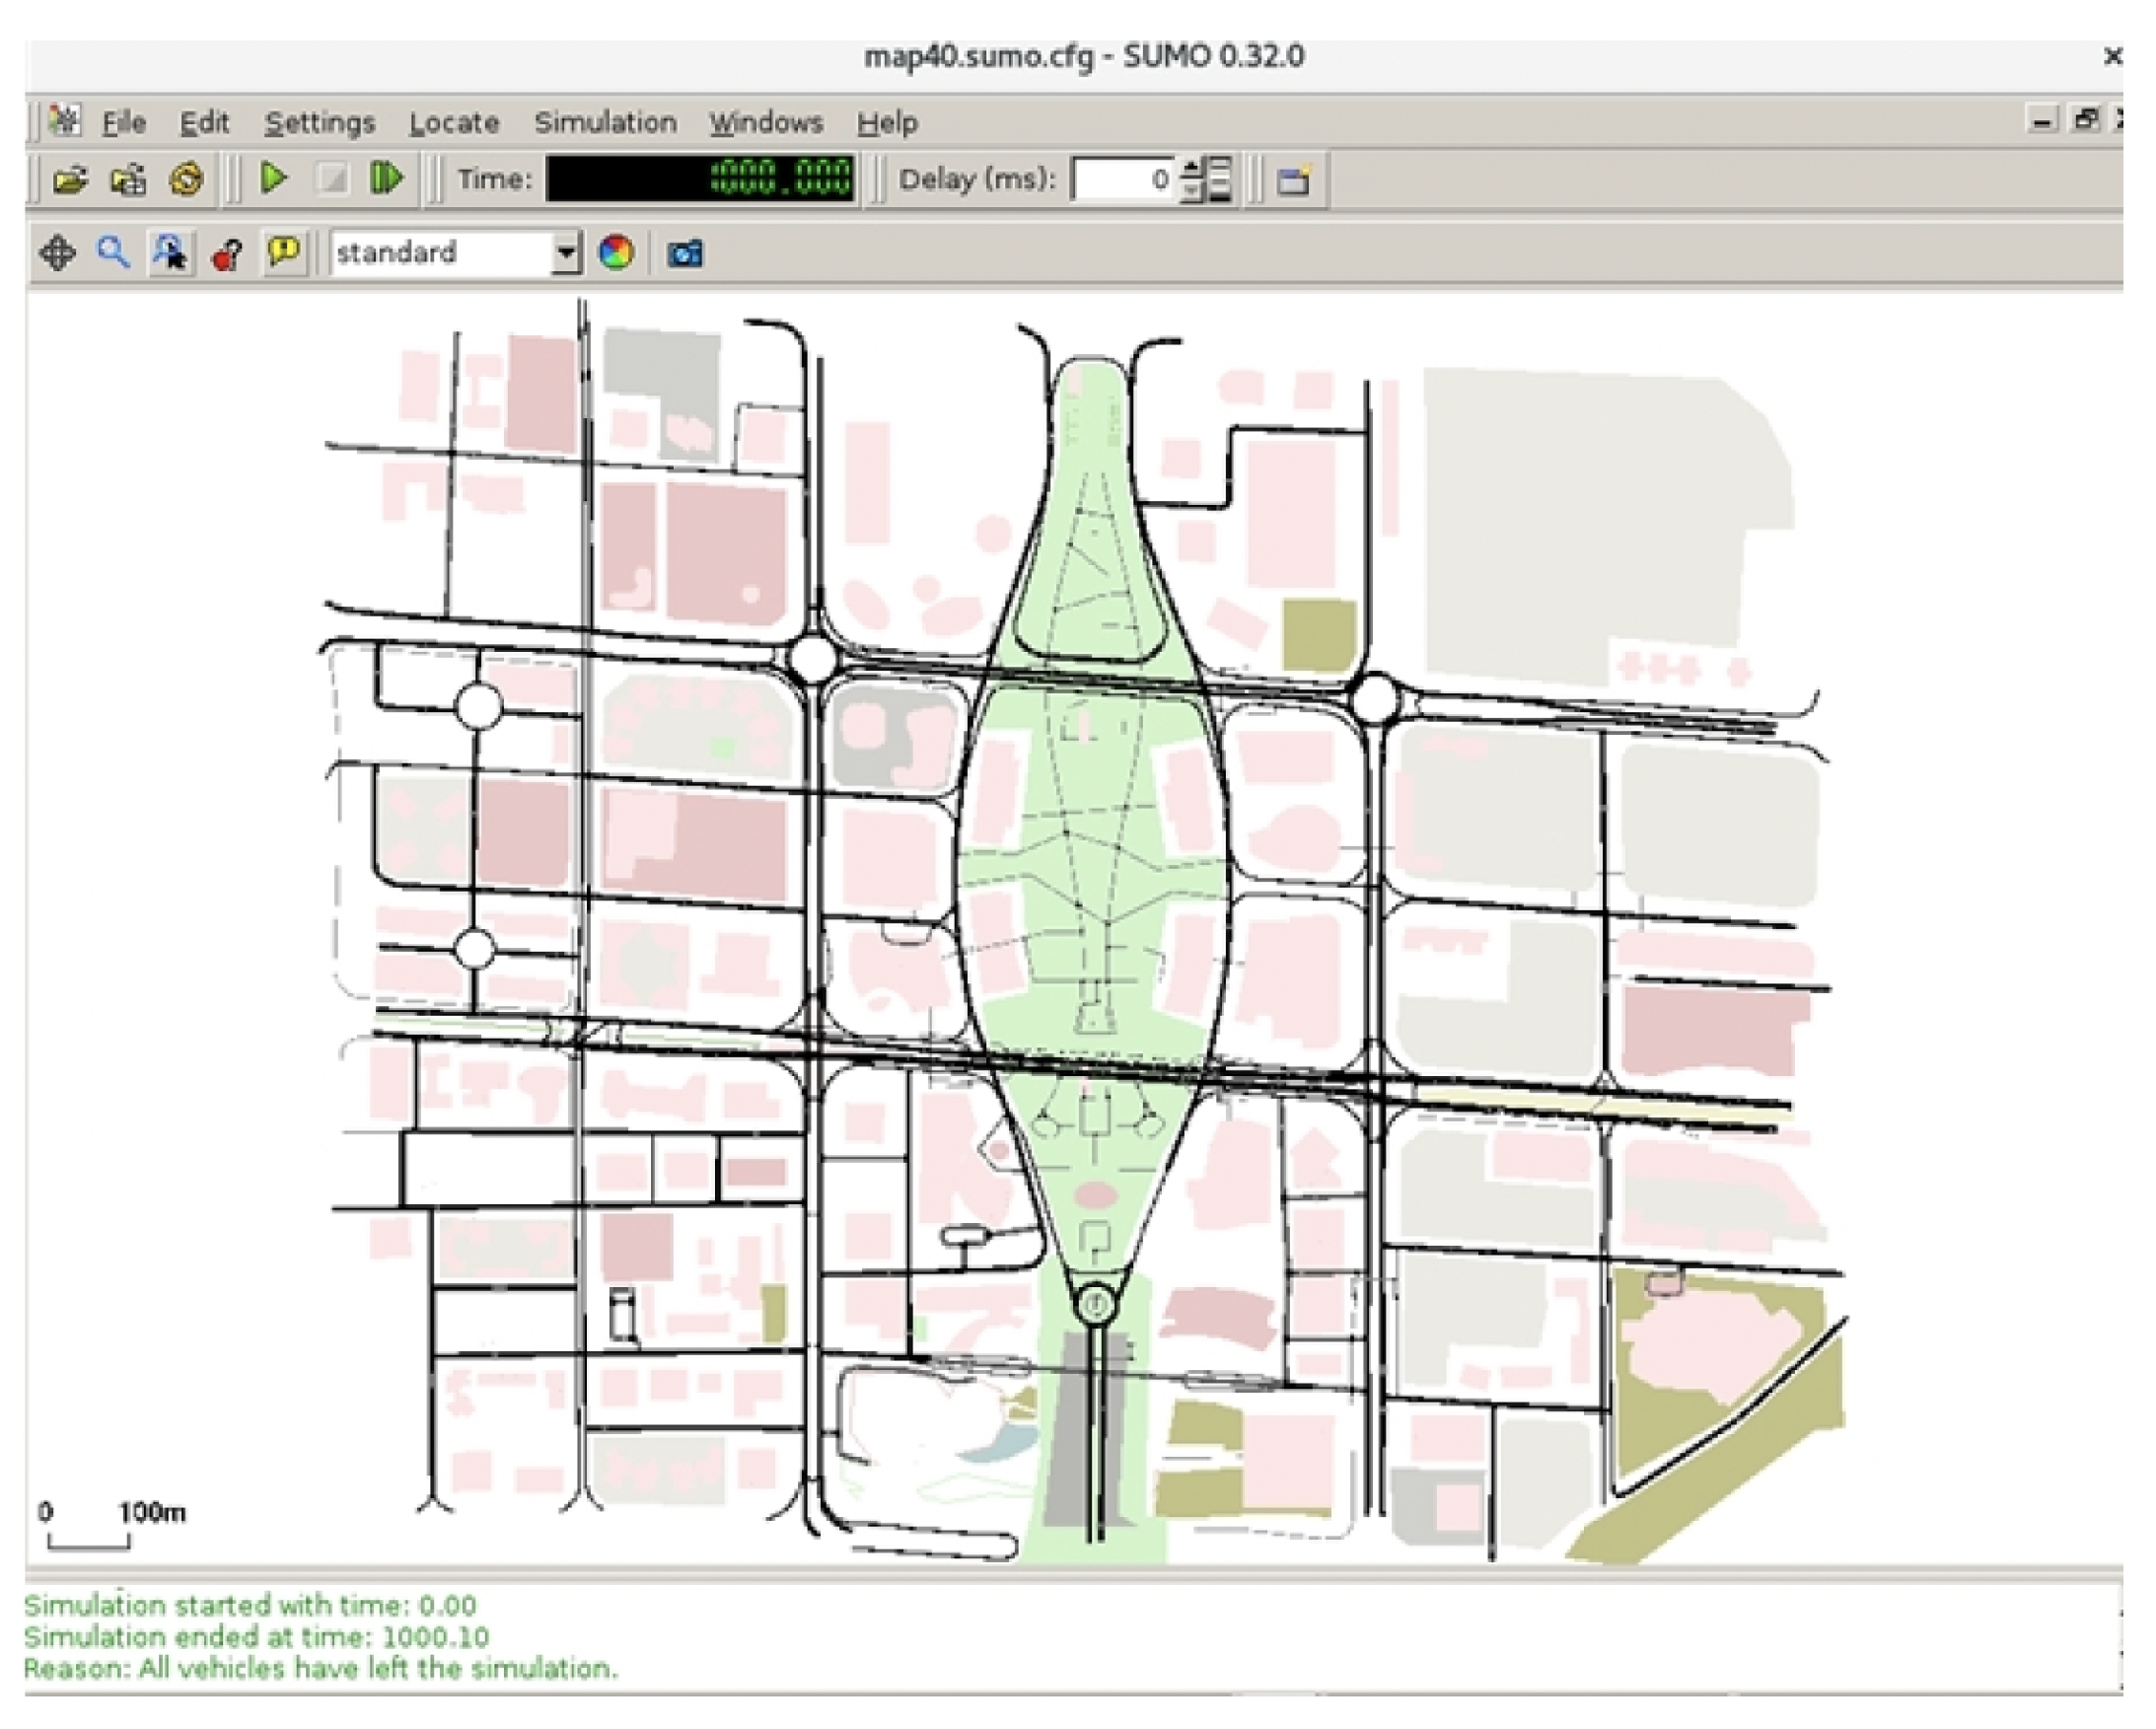Toggle the locate-by-cursor selection tool
The height and width of the screenshot is (1729, 2156).
pyautogui.click(x=170, y=253)
